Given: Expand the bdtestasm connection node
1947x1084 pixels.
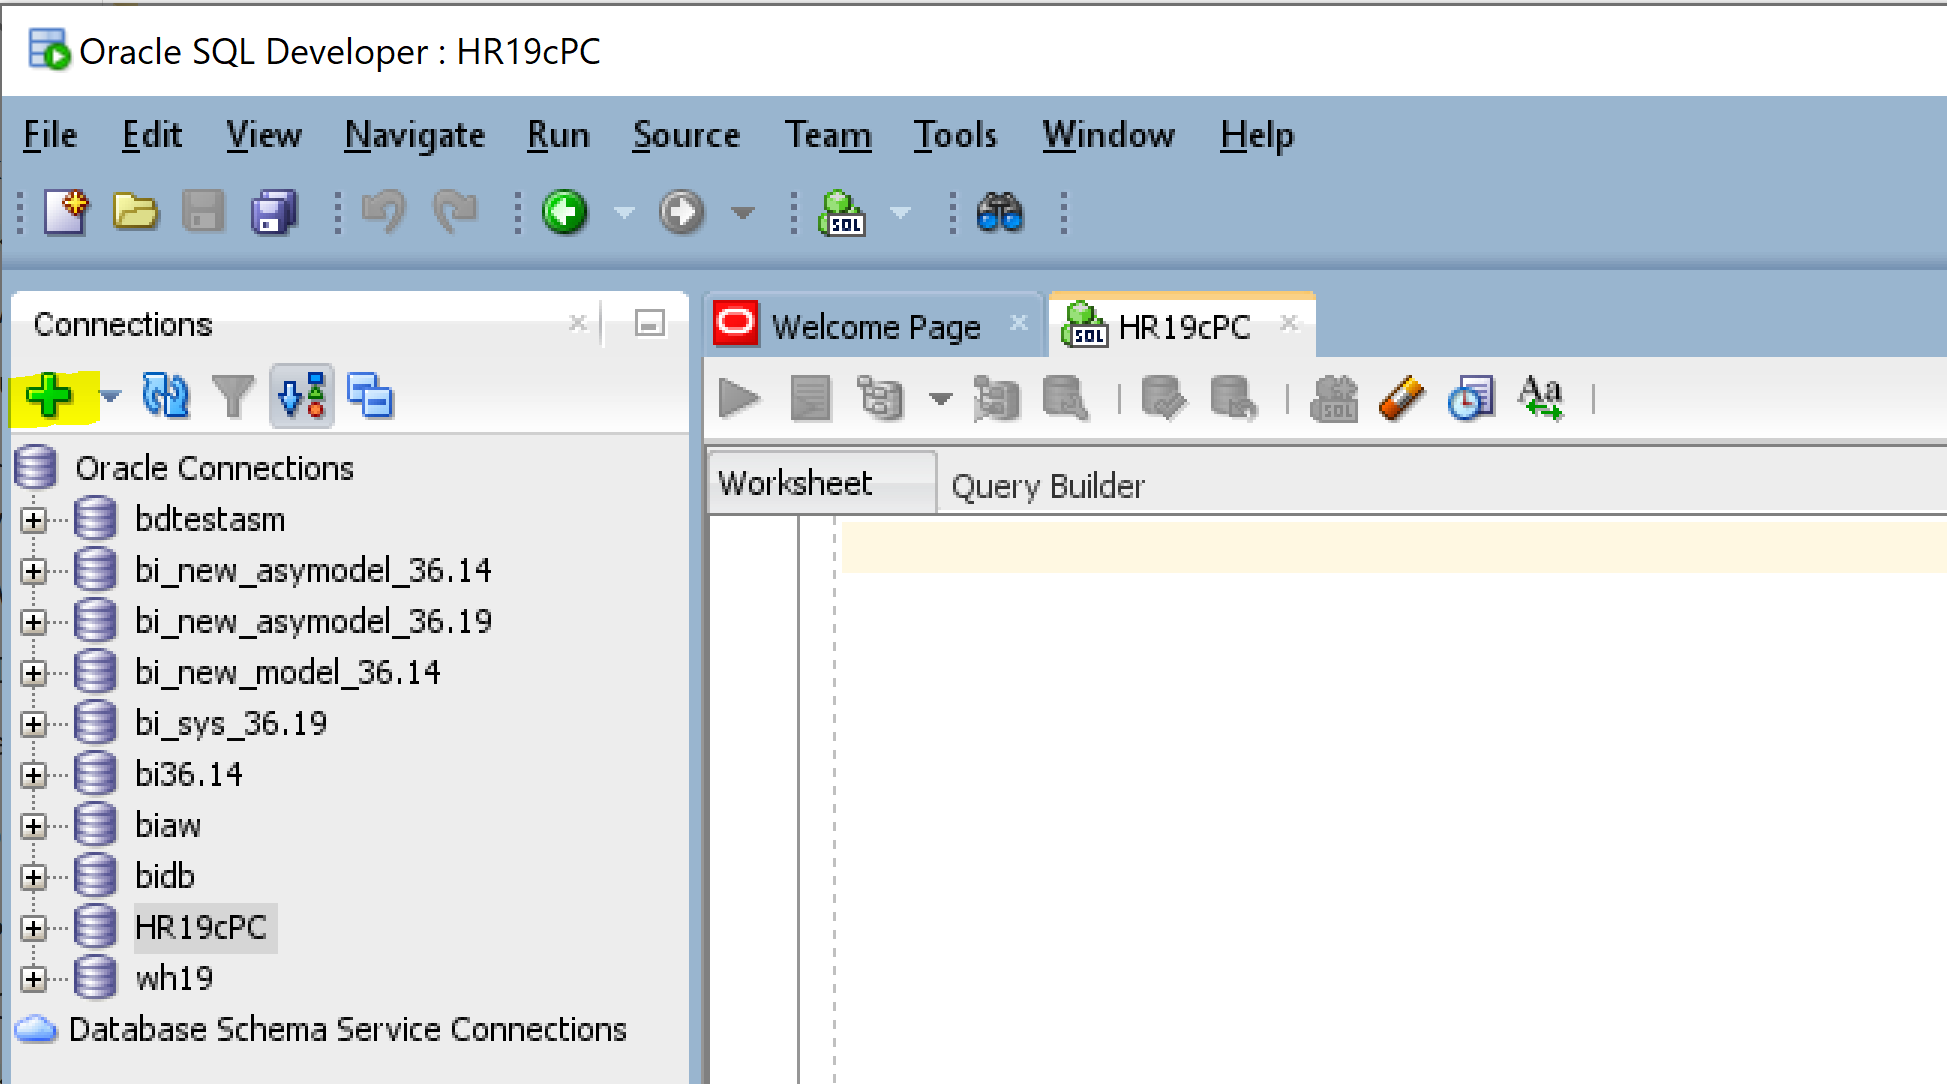Looking at the screenshot, I should point(34,520).
